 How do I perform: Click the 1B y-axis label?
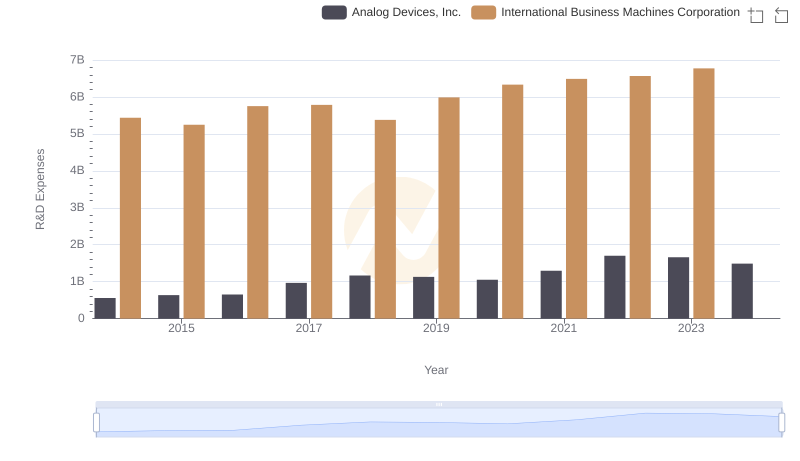(77, 281)
